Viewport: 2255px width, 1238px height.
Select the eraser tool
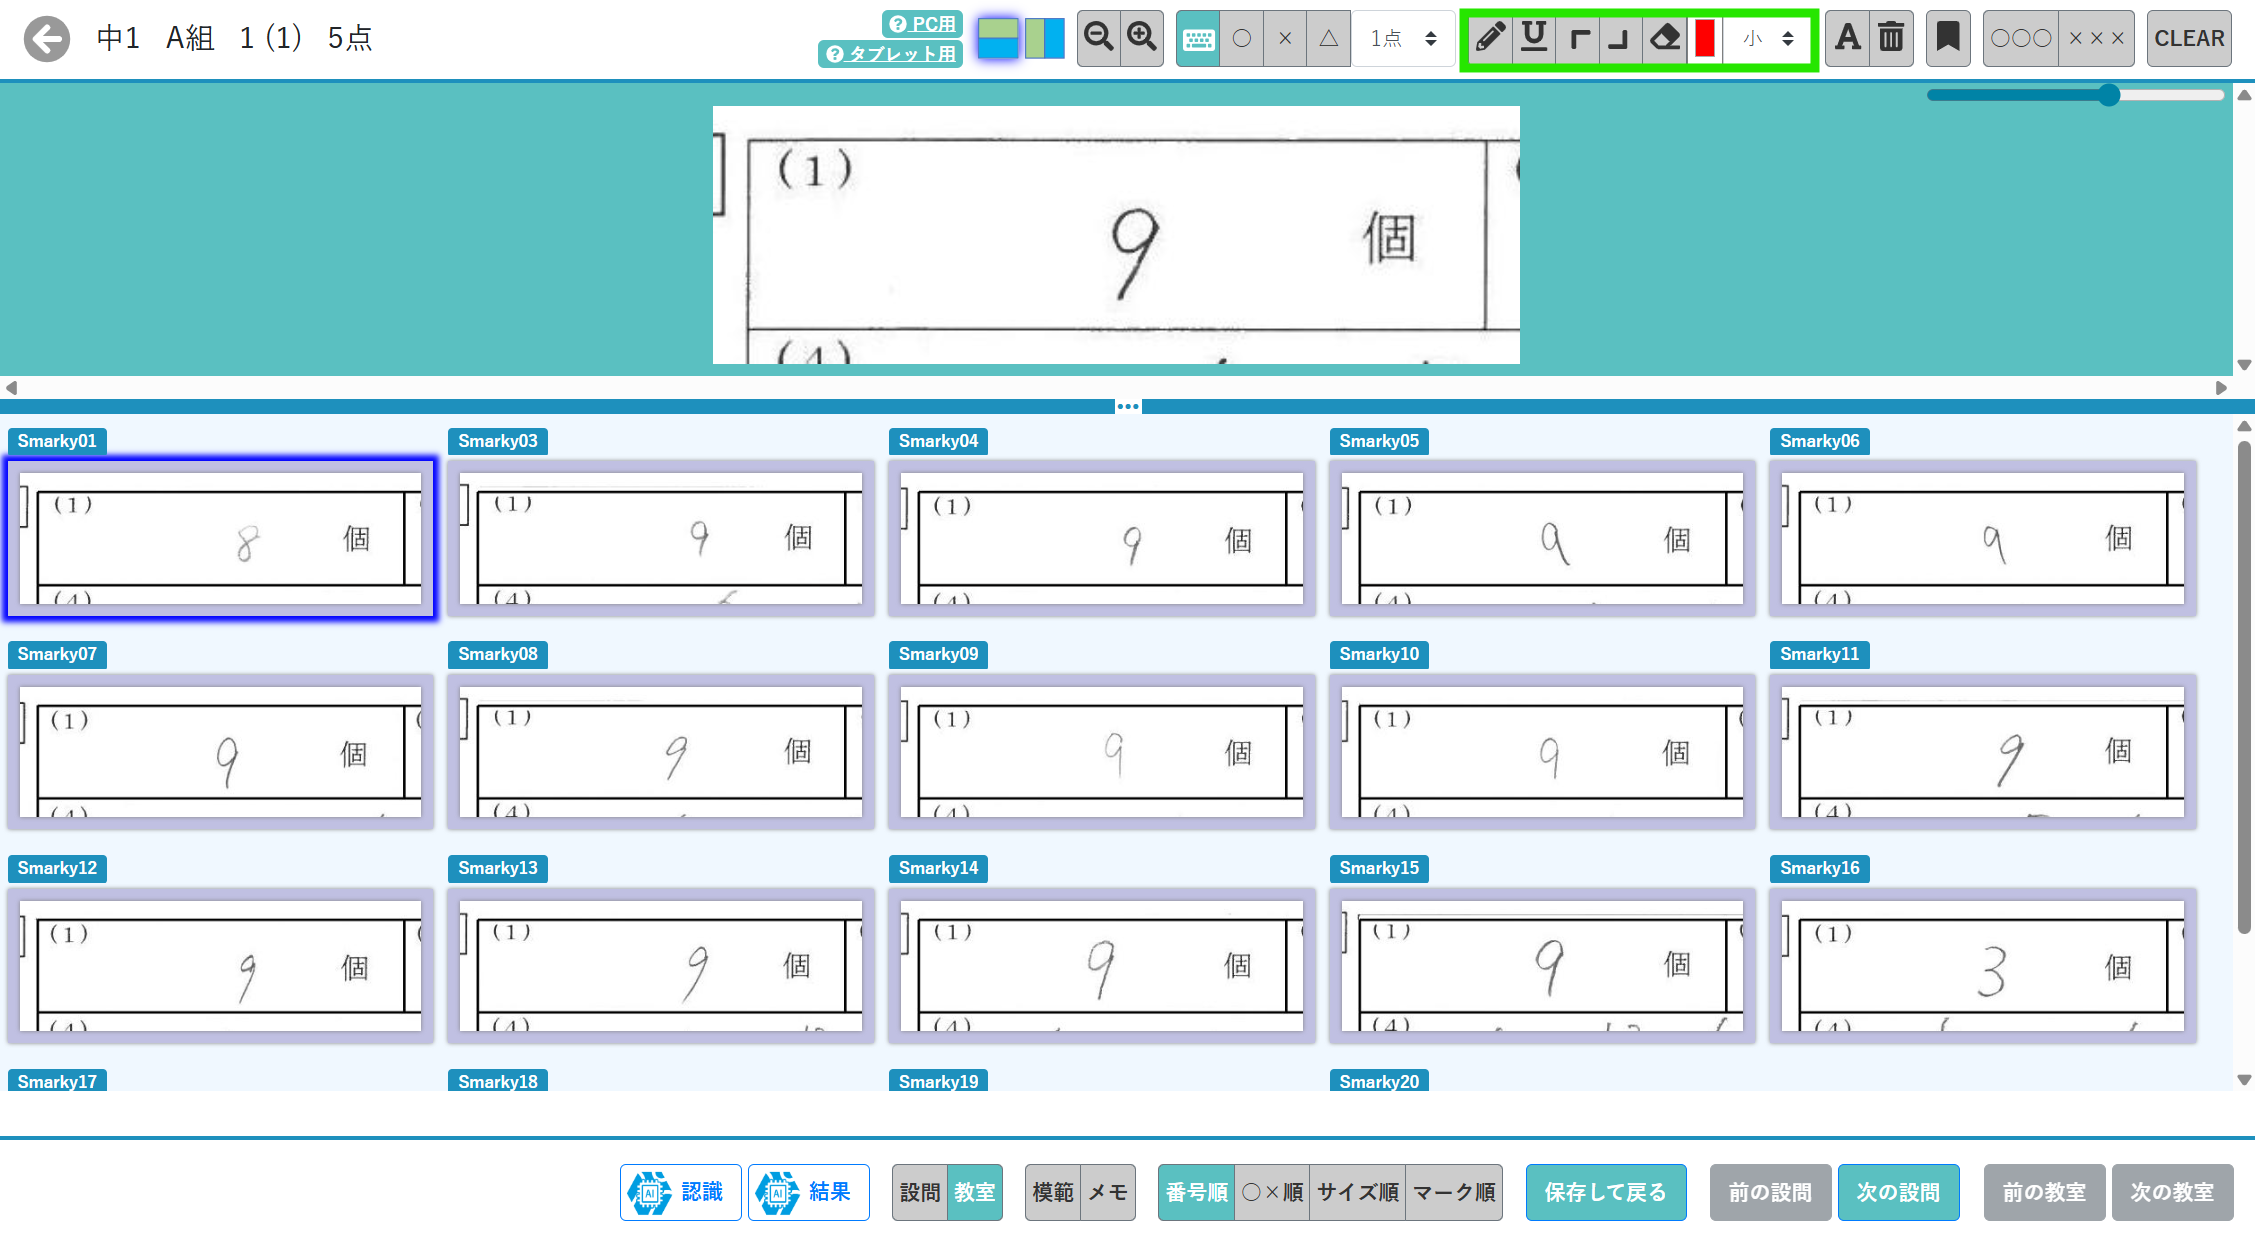(1664, 39)
